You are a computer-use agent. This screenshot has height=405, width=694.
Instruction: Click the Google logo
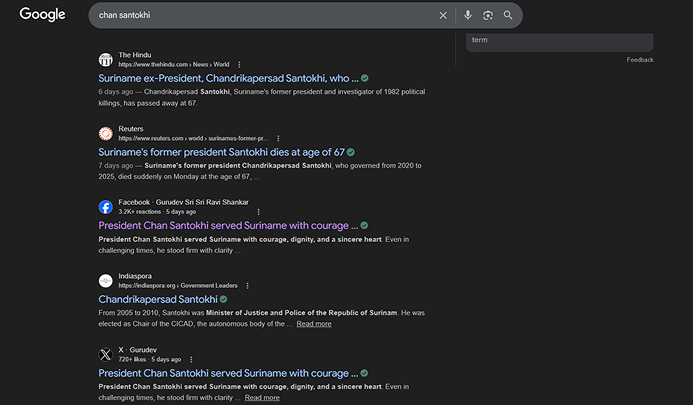pos(42,15)
